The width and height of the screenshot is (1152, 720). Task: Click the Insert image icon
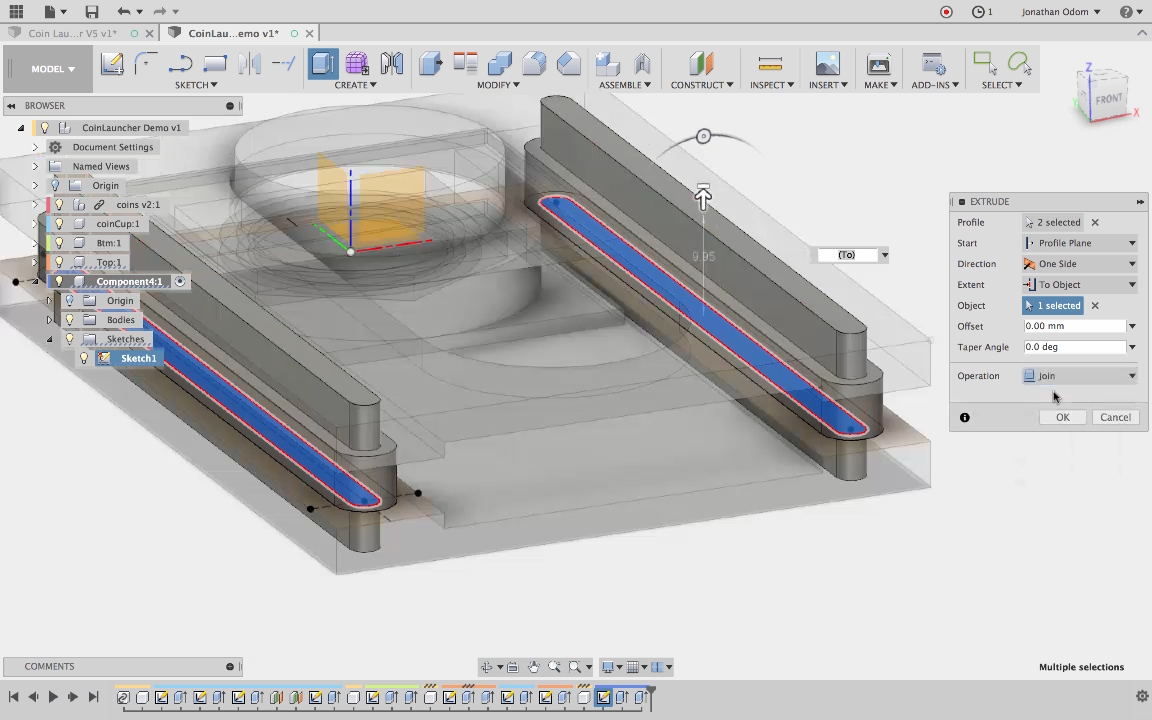tap(827, 64)
